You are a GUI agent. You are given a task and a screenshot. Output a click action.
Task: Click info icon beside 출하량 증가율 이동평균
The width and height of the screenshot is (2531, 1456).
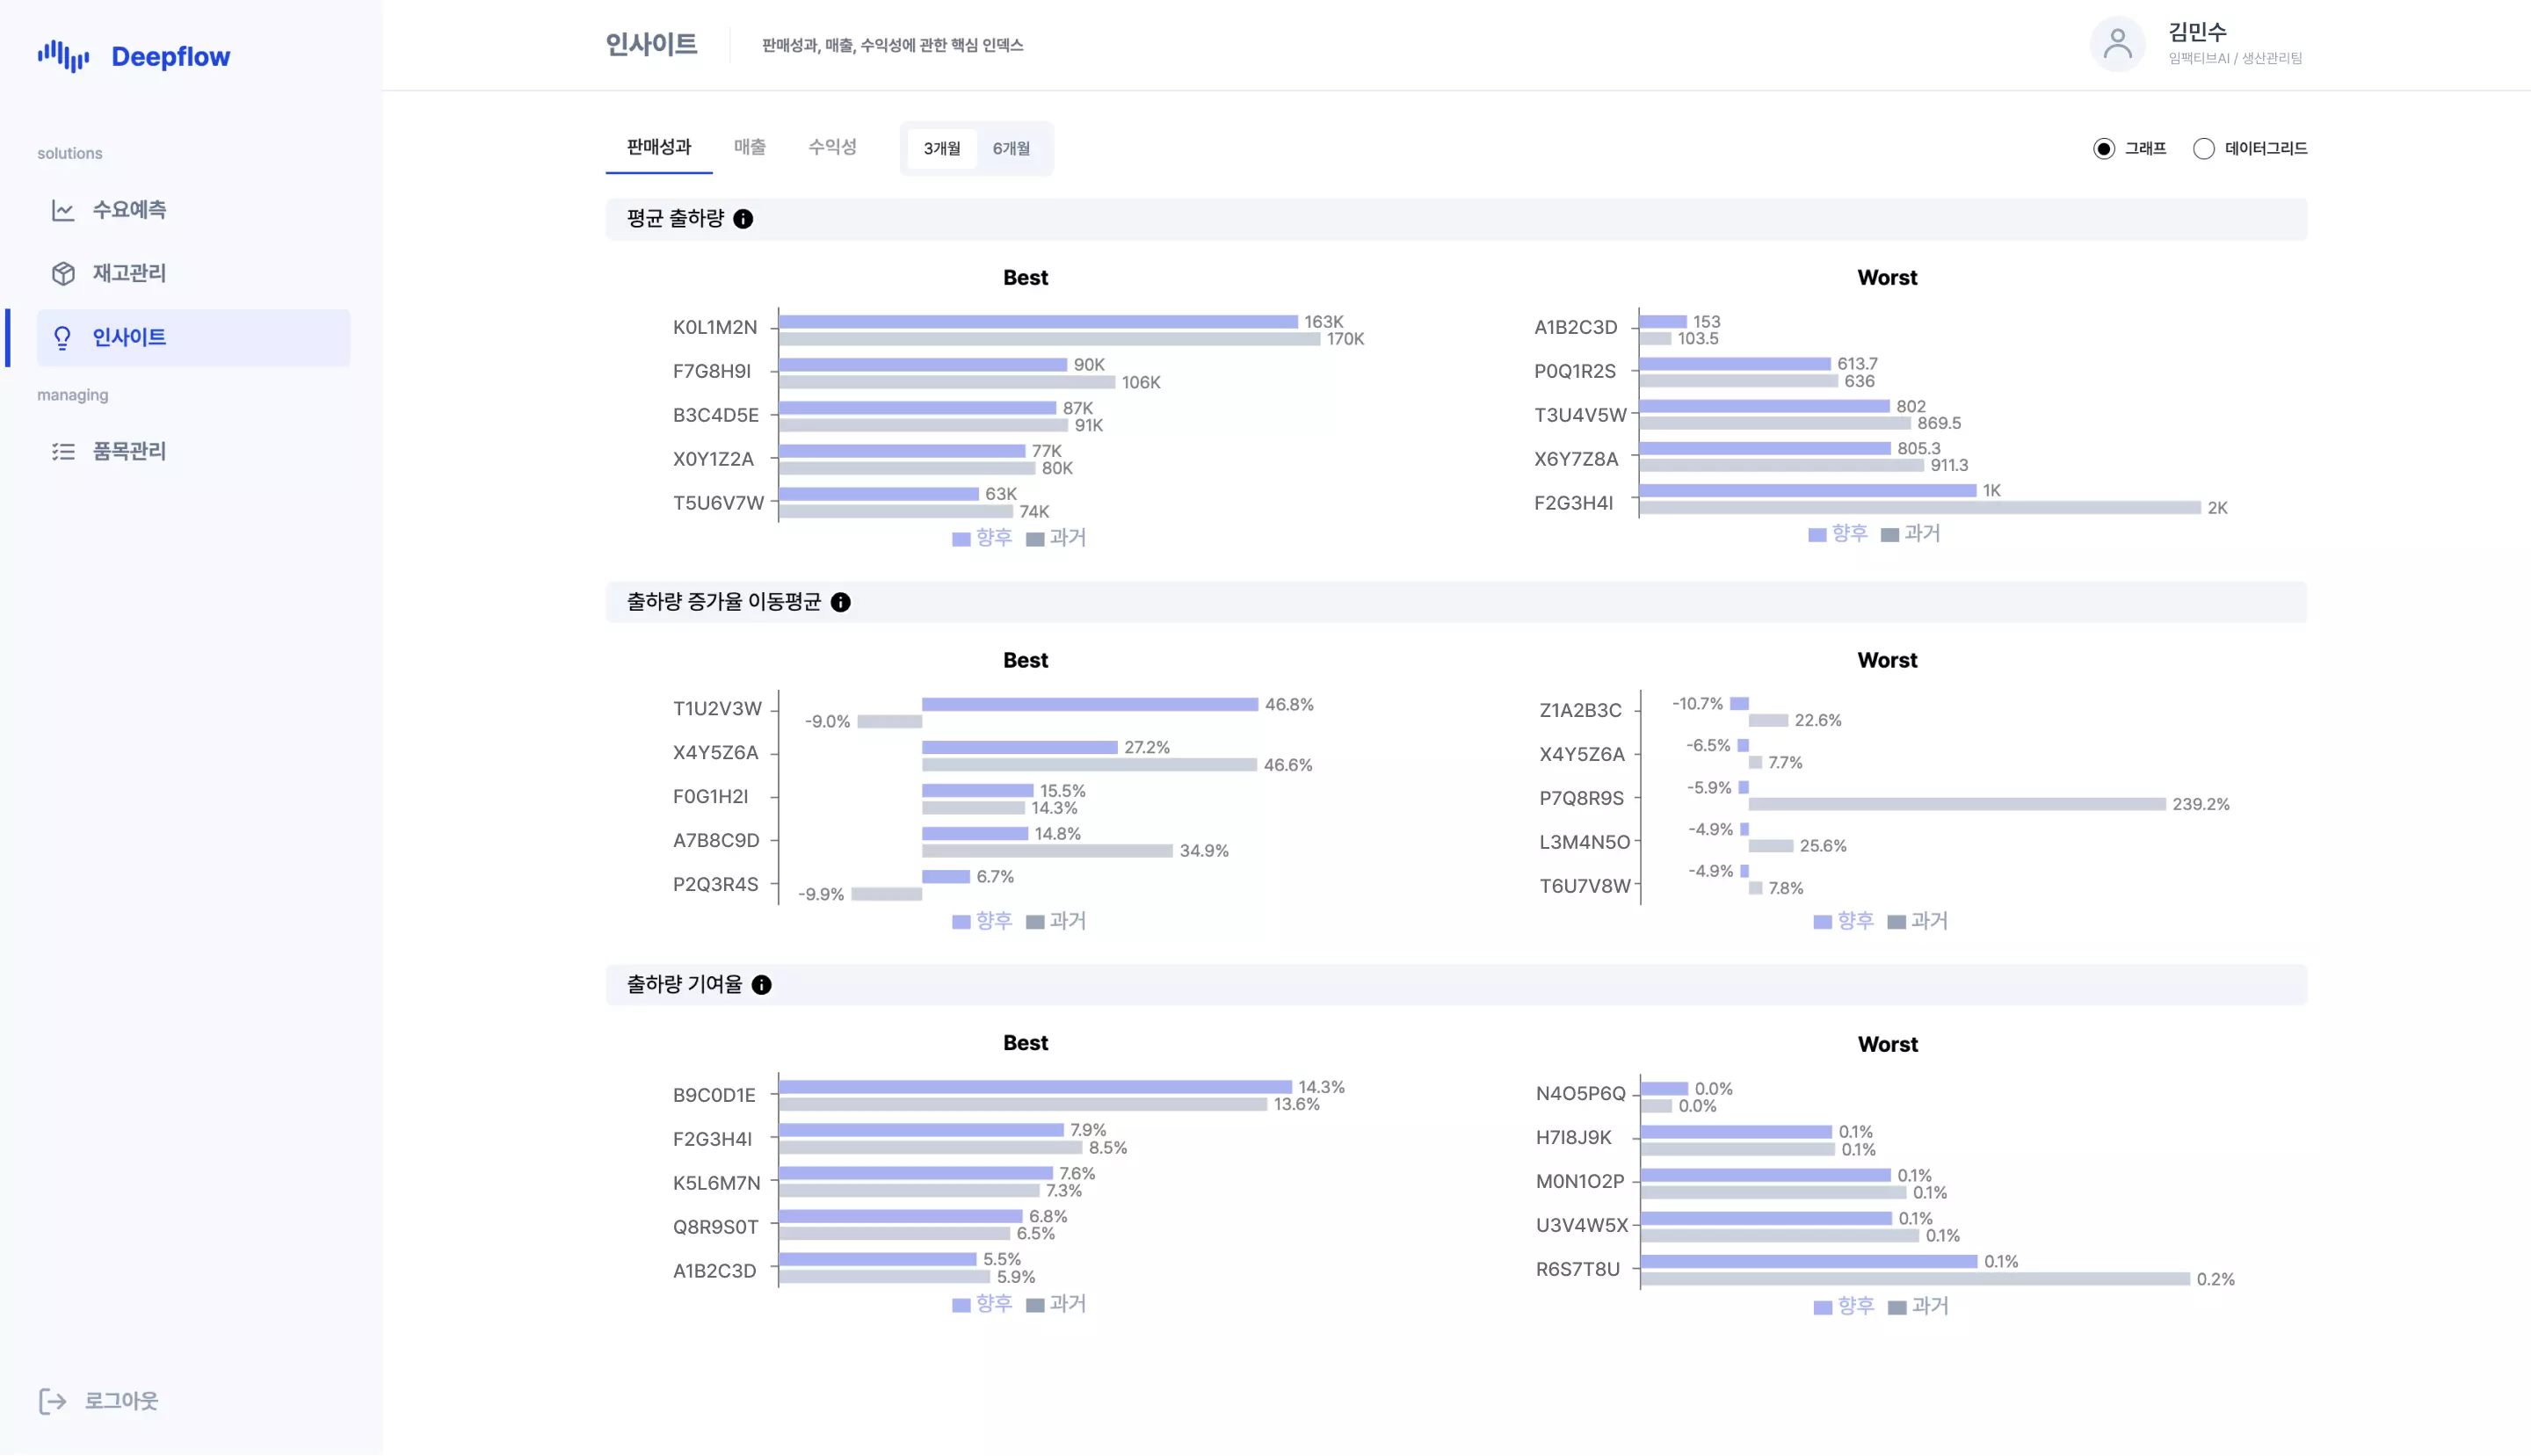841,602
